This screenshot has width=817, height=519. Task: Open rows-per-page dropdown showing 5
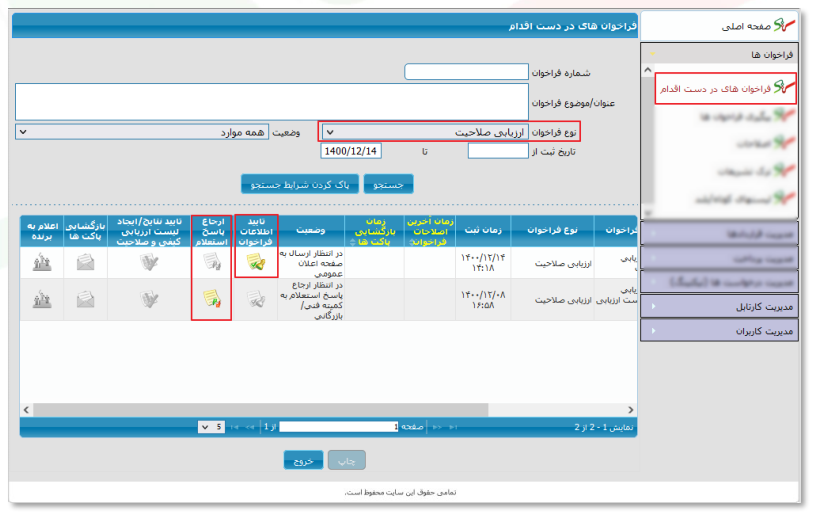(211, 427)
